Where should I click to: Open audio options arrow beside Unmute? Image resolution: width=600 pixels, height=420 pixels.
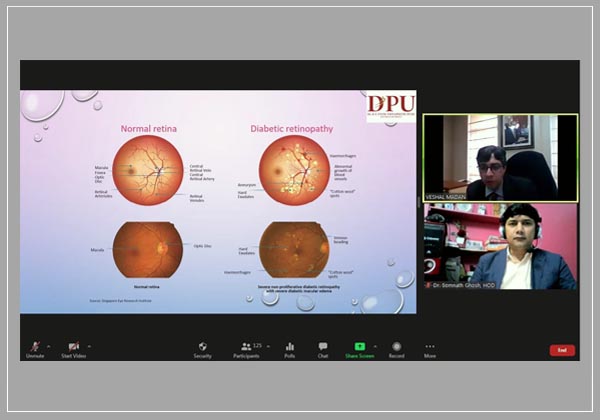tap(48, 346)
